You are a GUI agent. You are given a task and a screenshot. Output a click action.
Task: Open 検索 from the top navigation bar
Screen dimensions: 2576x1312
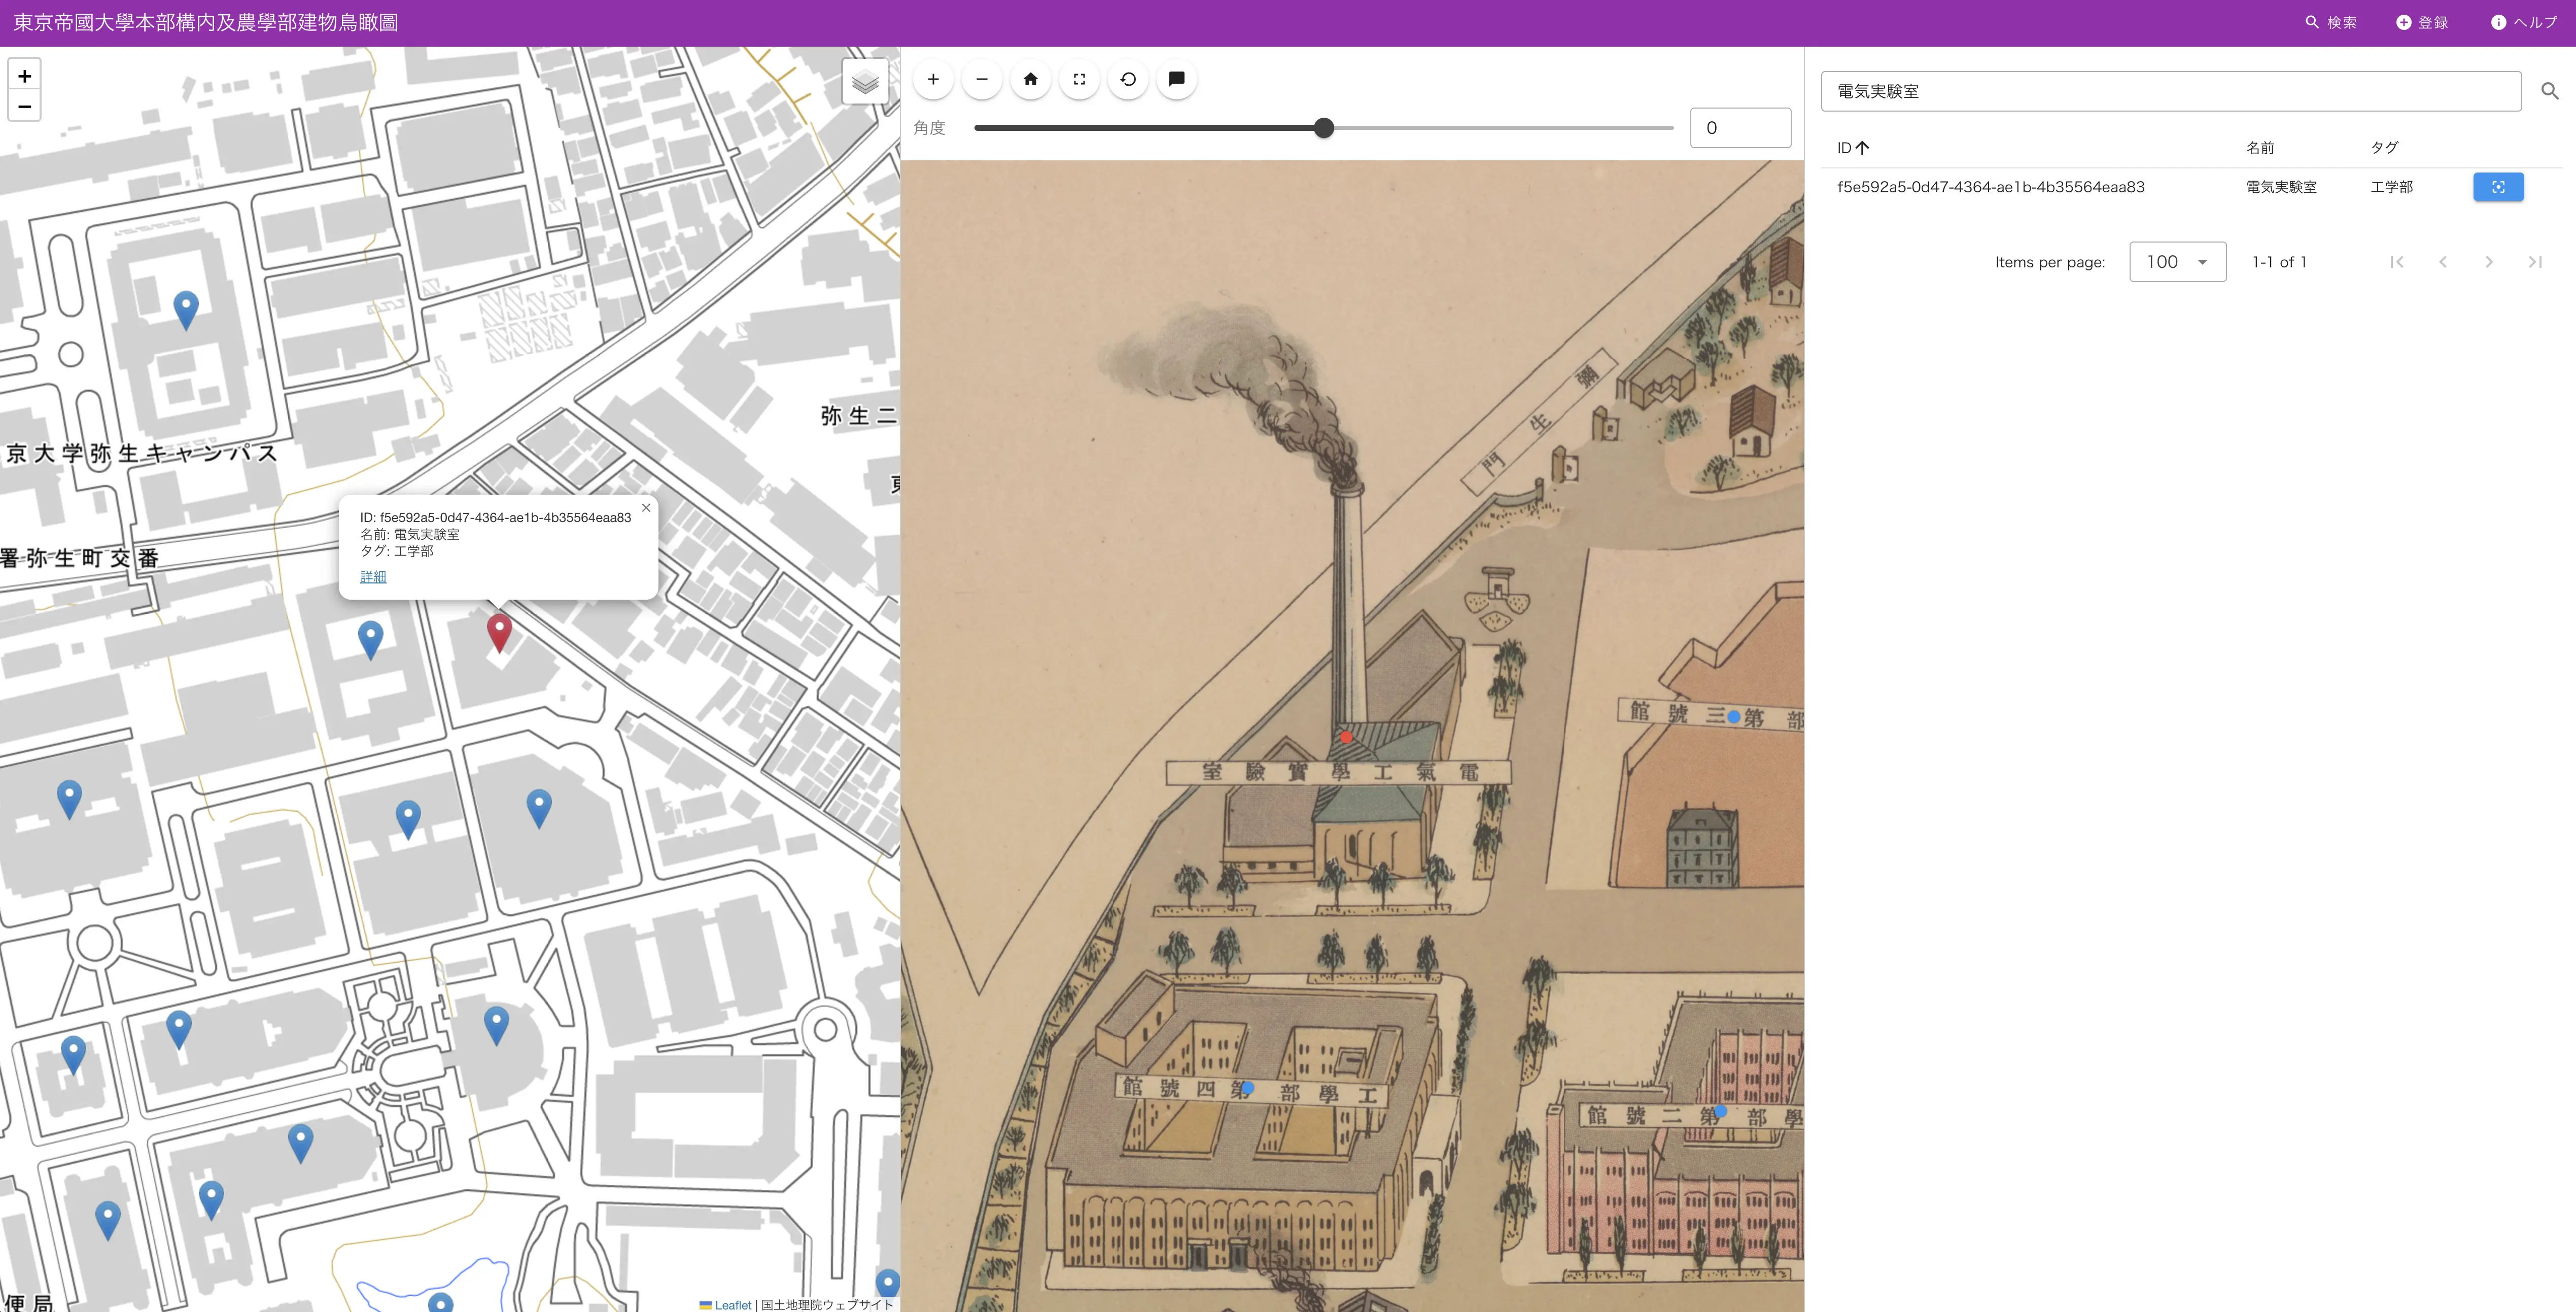[x=2331, y=21]
